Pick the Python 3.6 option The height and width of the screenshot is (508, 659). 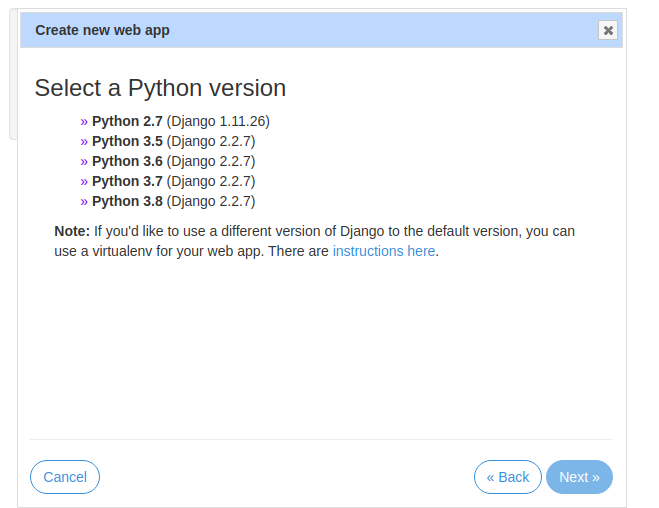(127, 161)
